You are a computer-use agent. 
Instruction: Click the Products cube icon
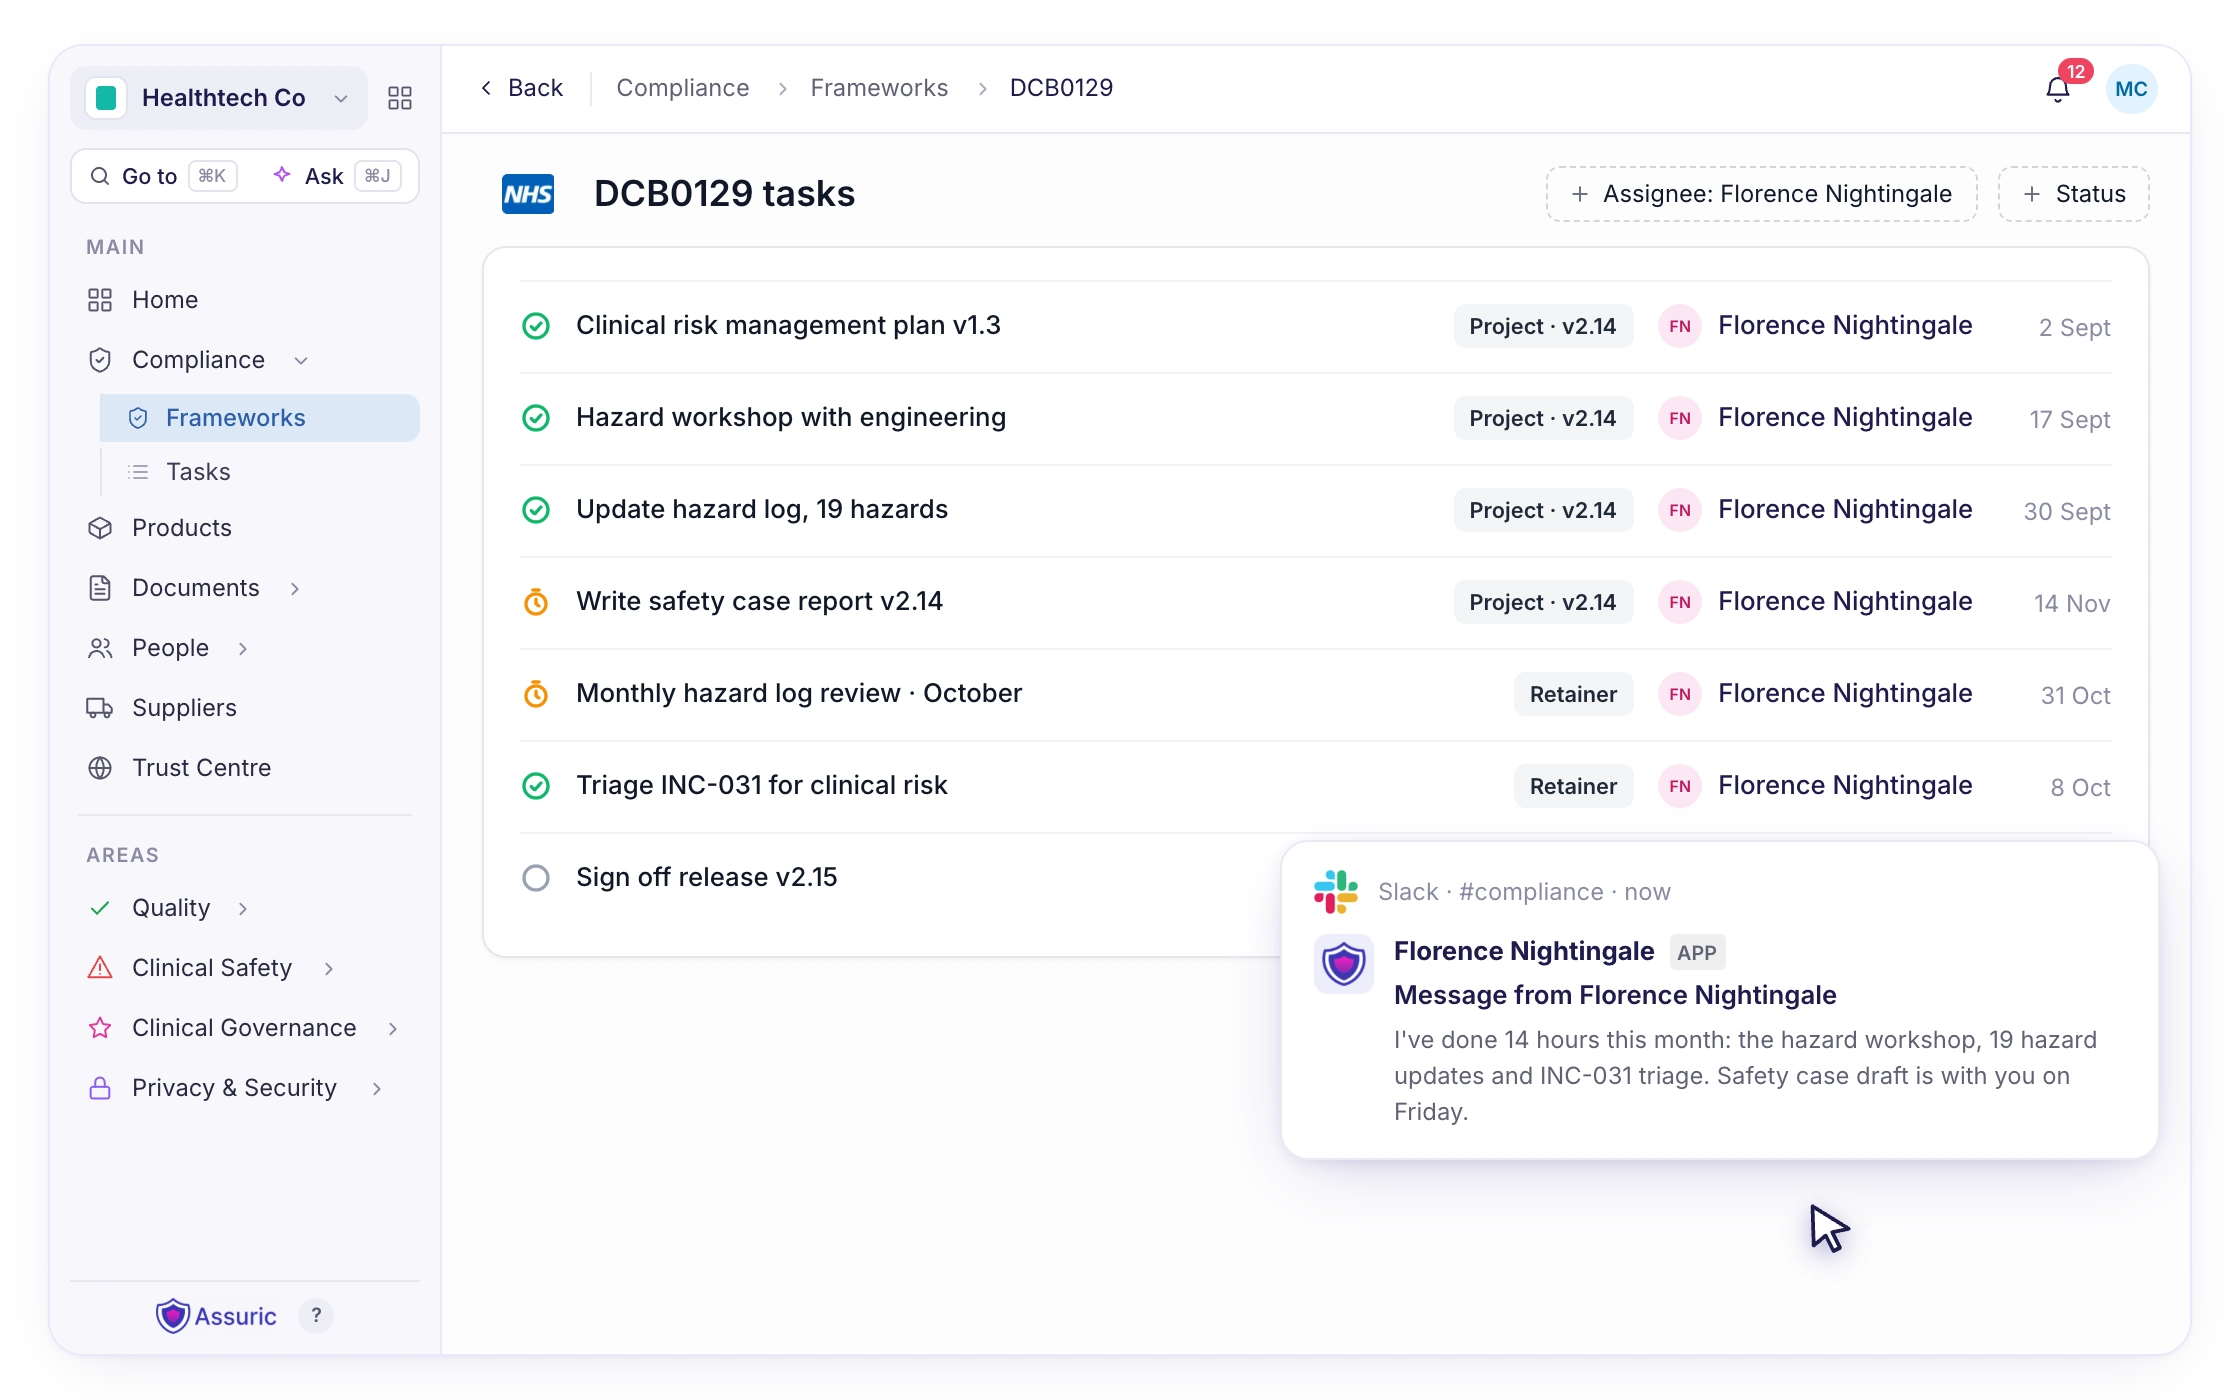[100, 528]
